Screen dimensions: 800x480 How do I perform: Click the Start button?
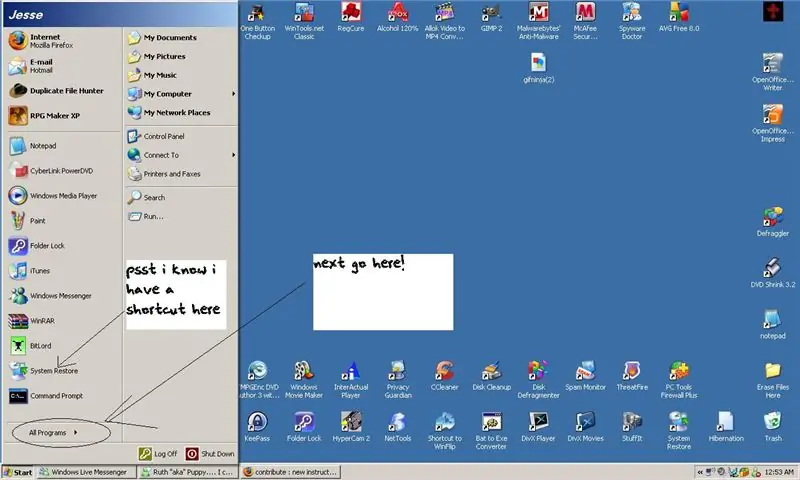[x=18, y=472]
